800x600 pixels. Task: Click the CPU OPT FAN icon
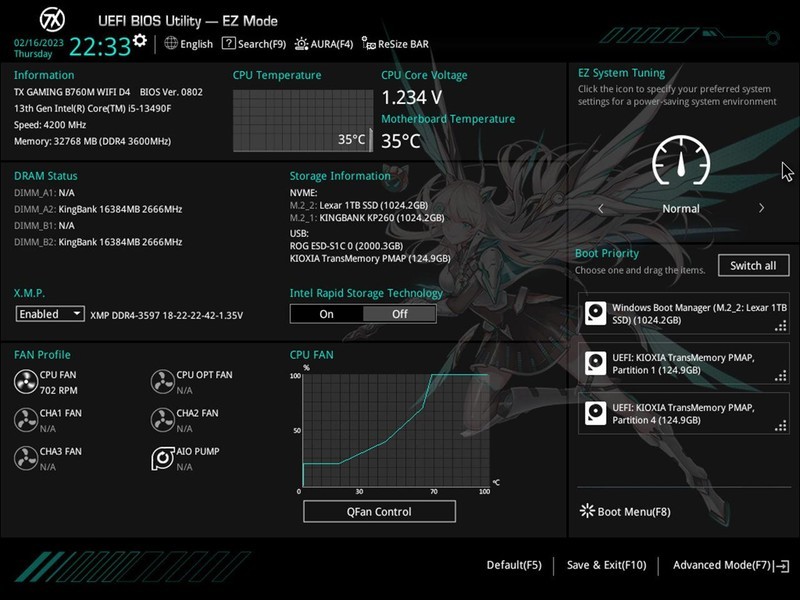pyautogui.click(x=163, y=382)
